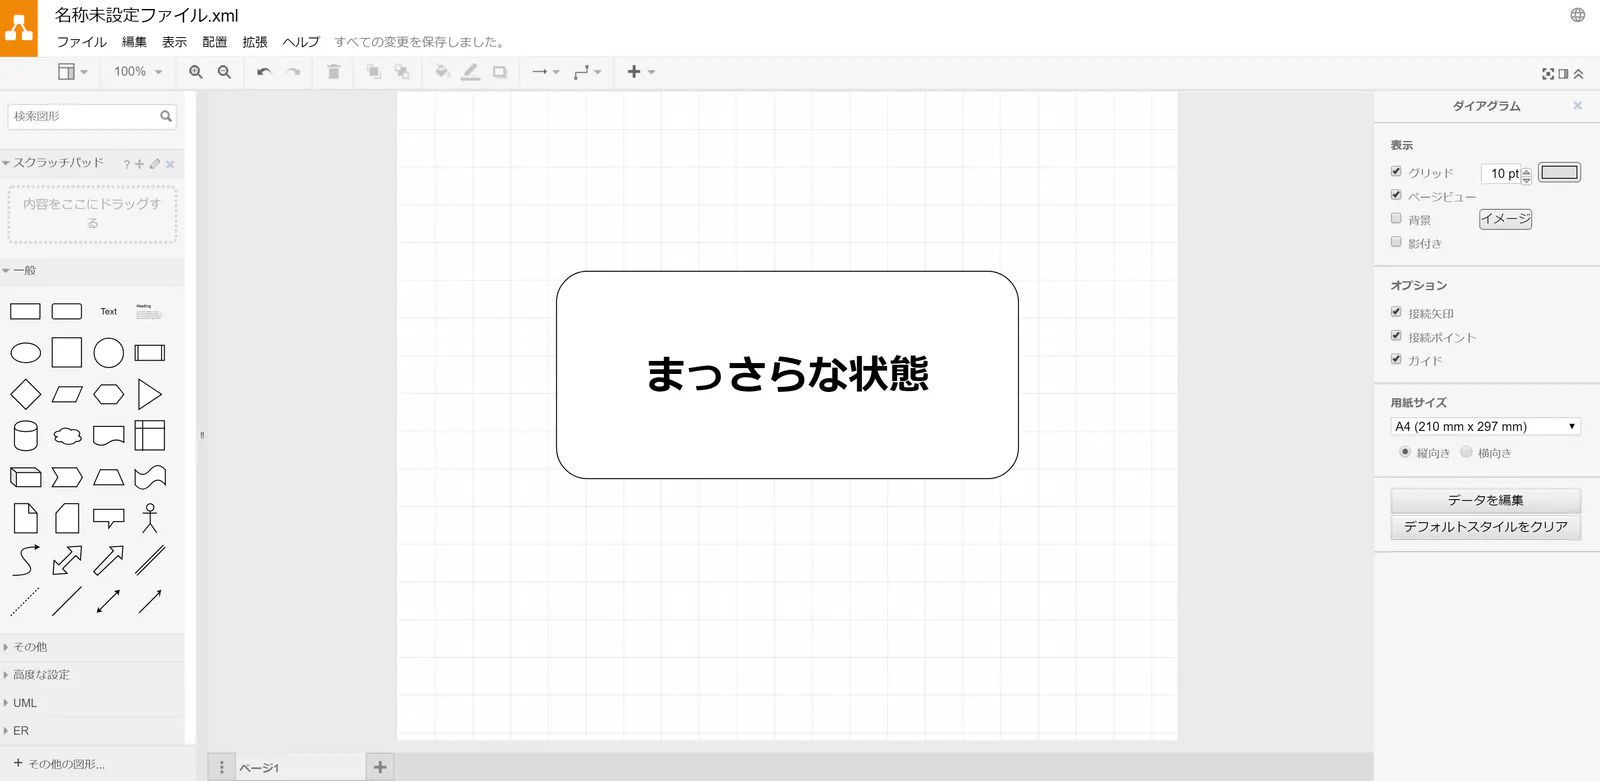Open the 配置 menu

[x=214, y=42]
